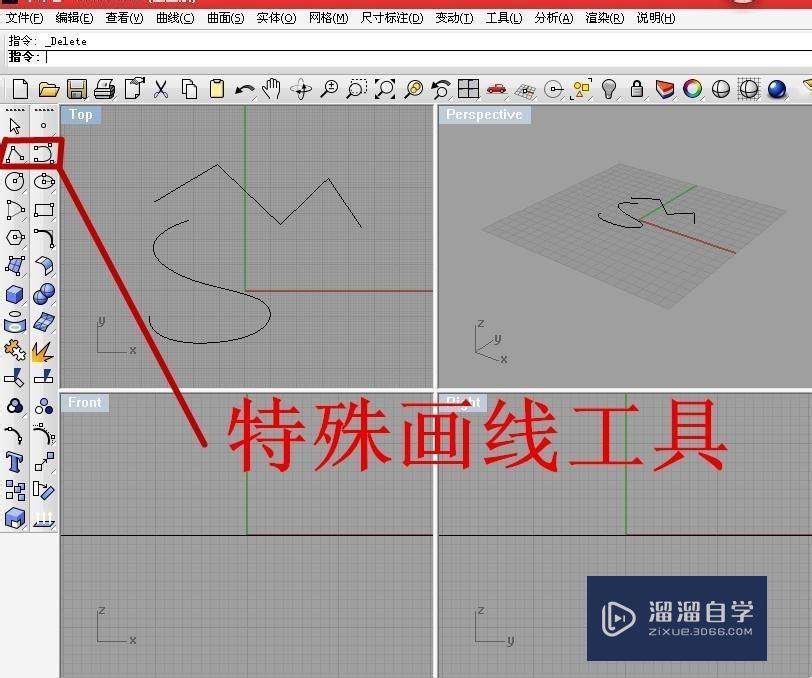Viewport: 812px width, 678px height.
Task: Select the Polyline tool
Action: tap(15, 153)
